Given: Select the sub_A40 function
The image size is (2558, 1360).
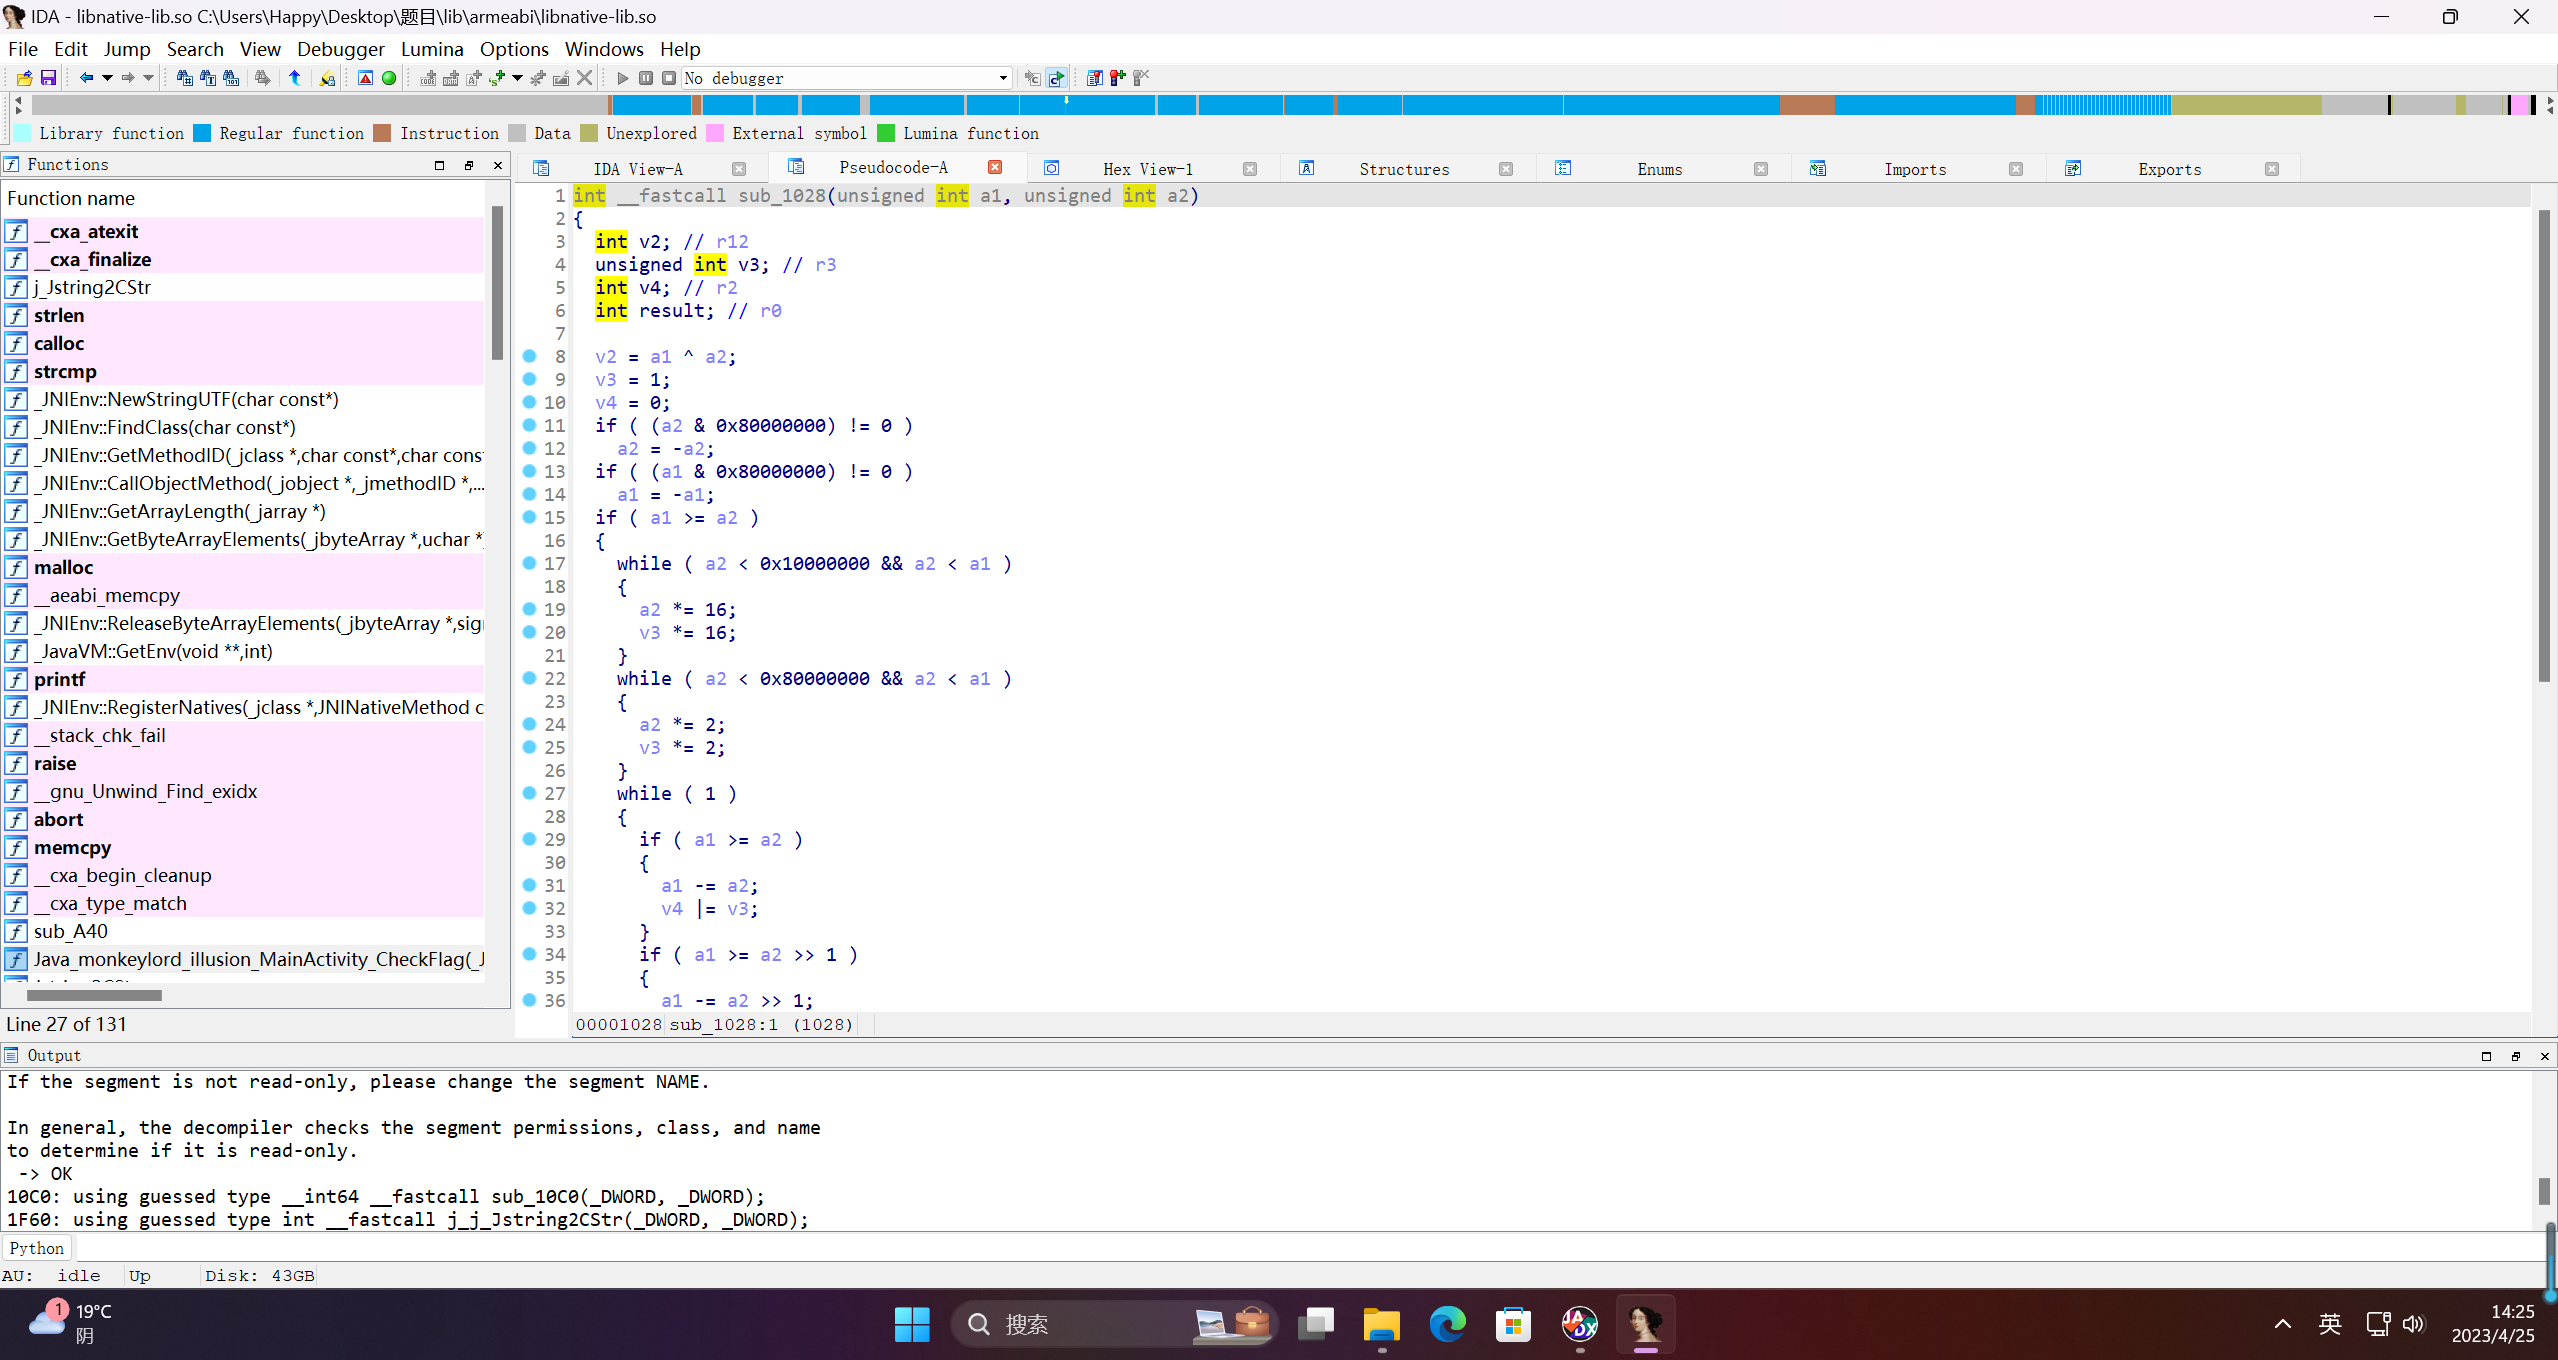Looking at the screenshot, I should click(244, 931).
